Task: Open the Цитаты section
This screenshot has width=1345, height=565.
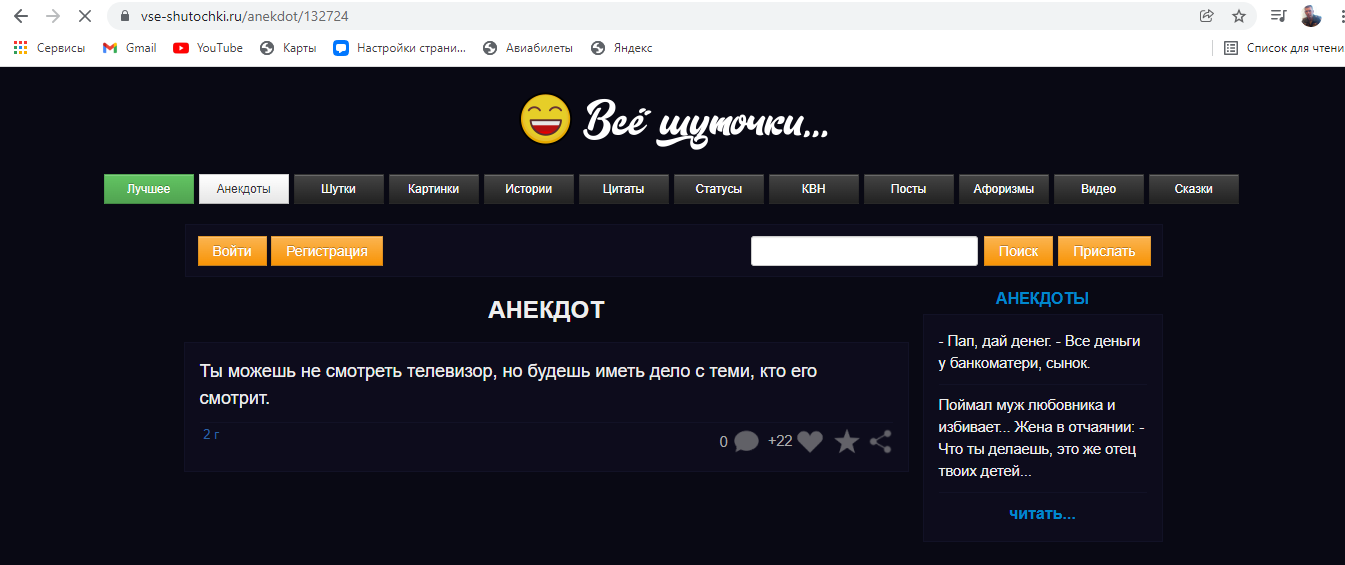Action: (x=623, y=189)
